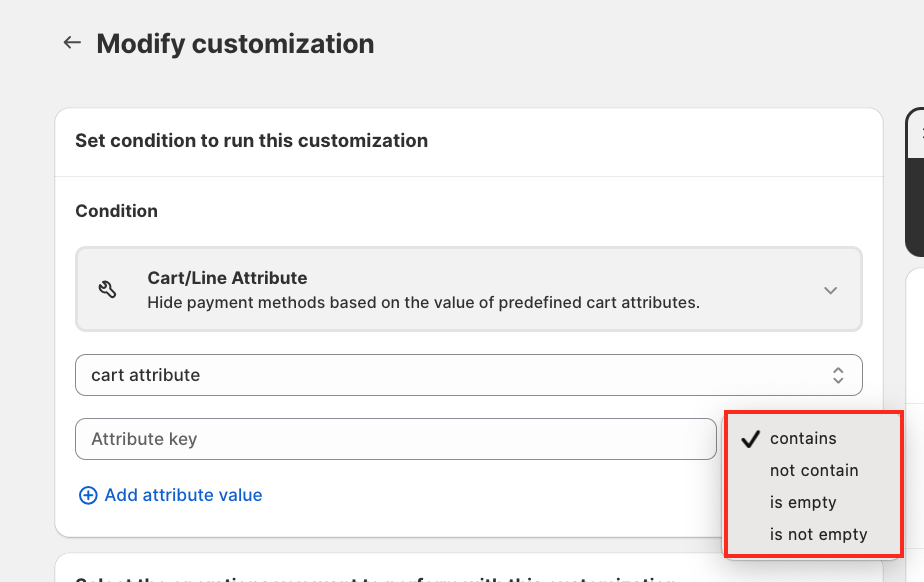This screenshot has height=582, width=924.
Task: Focus the Attribute key input field
Action: coord(395,439)
